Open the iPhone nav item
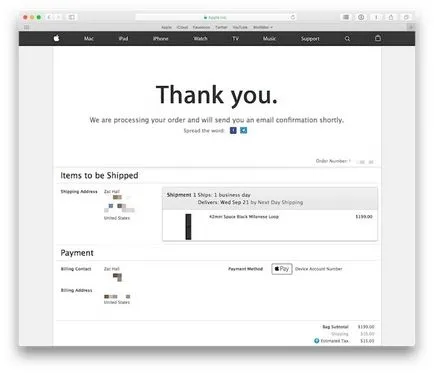 [161, 39]
